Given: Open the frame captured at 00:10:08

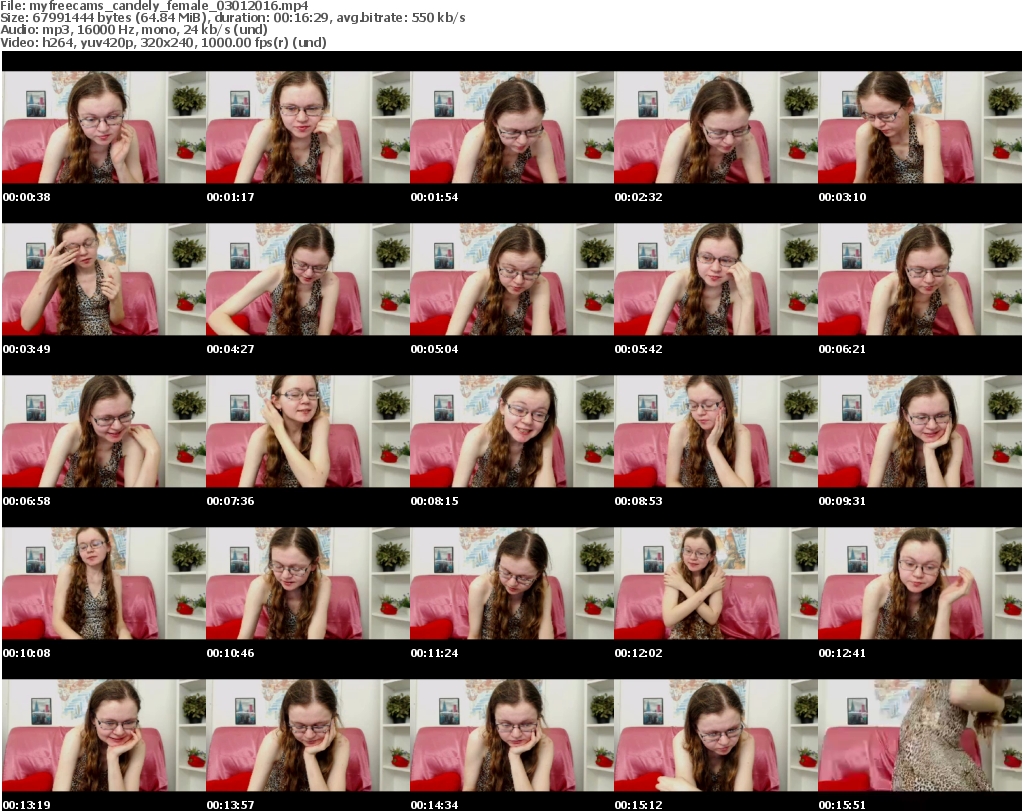Looking at the screenshot, I should (104, 583).
